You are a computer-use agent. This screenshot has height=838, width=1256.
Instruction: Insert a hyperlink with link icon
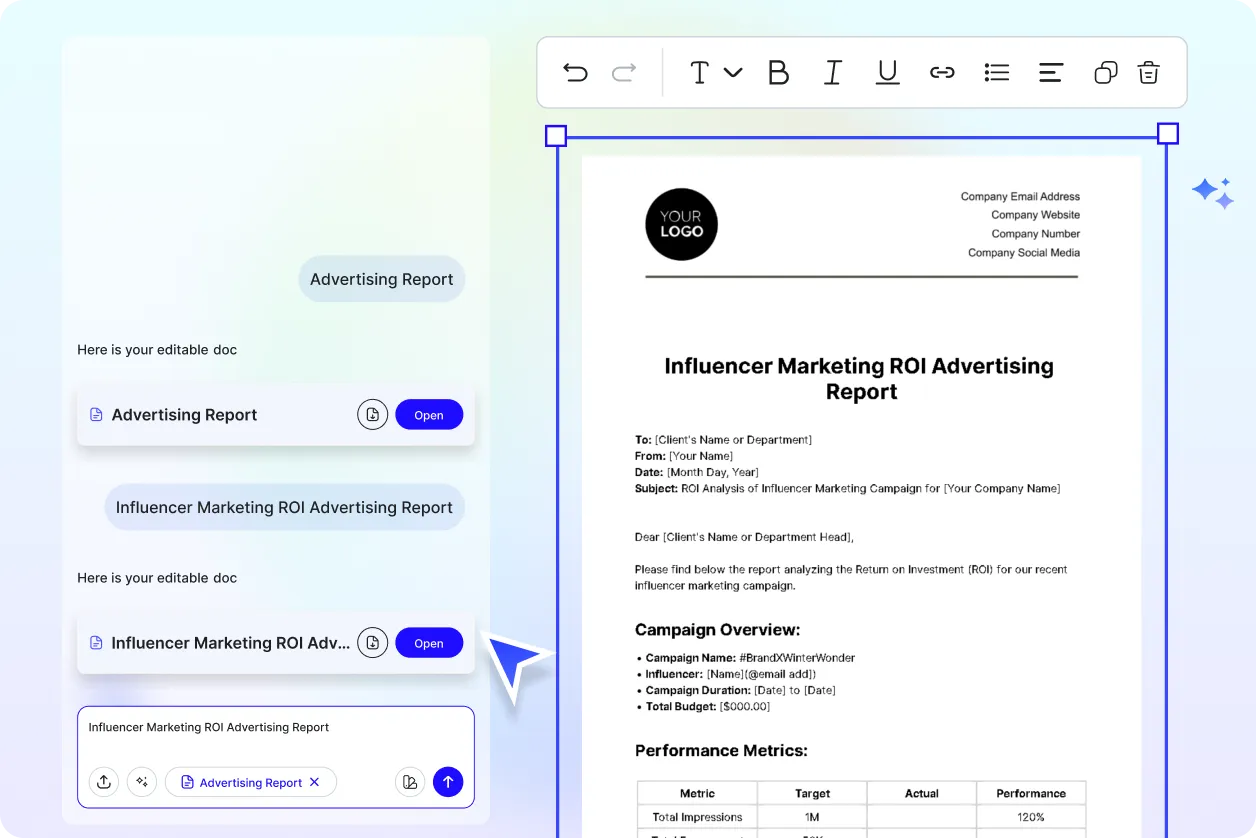[942, 72]
